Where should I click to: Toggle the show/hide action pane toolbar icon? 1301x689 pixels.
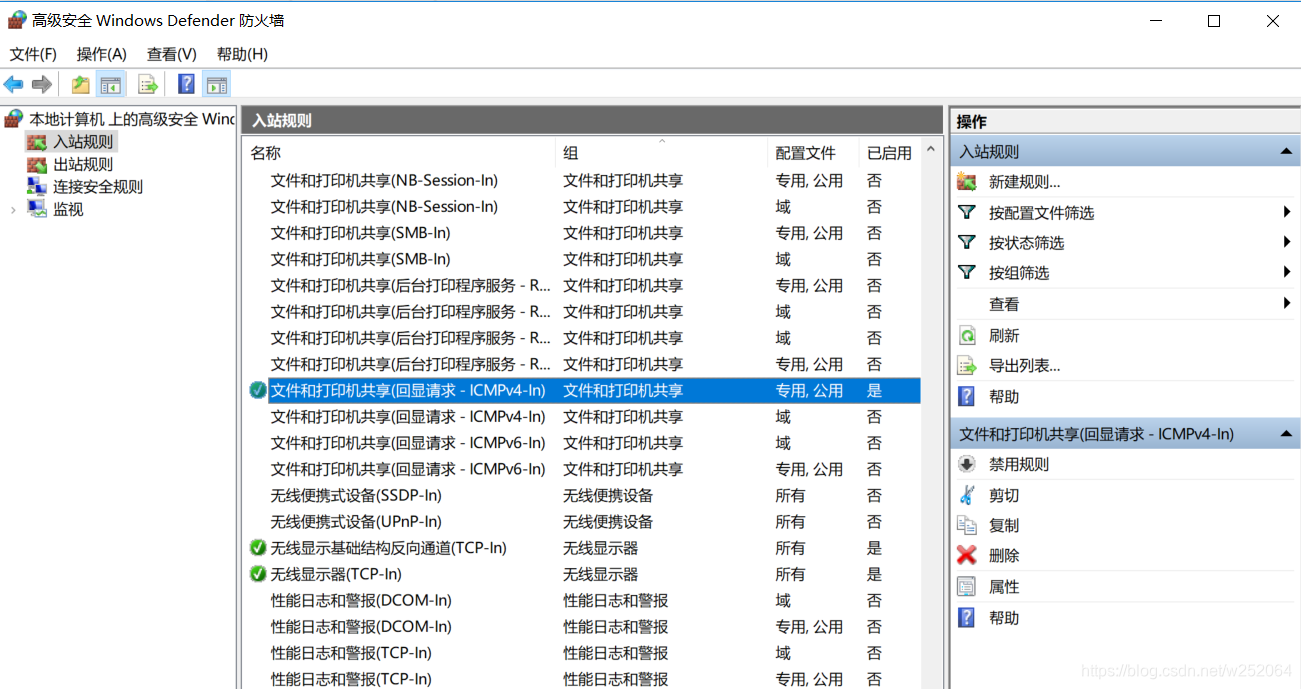217,85
